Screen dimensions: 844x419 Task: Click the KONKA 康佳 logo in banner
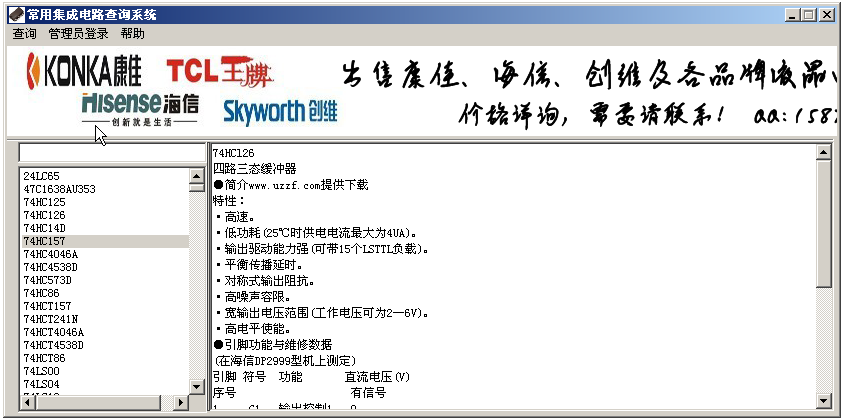click(x=84, y=71)
